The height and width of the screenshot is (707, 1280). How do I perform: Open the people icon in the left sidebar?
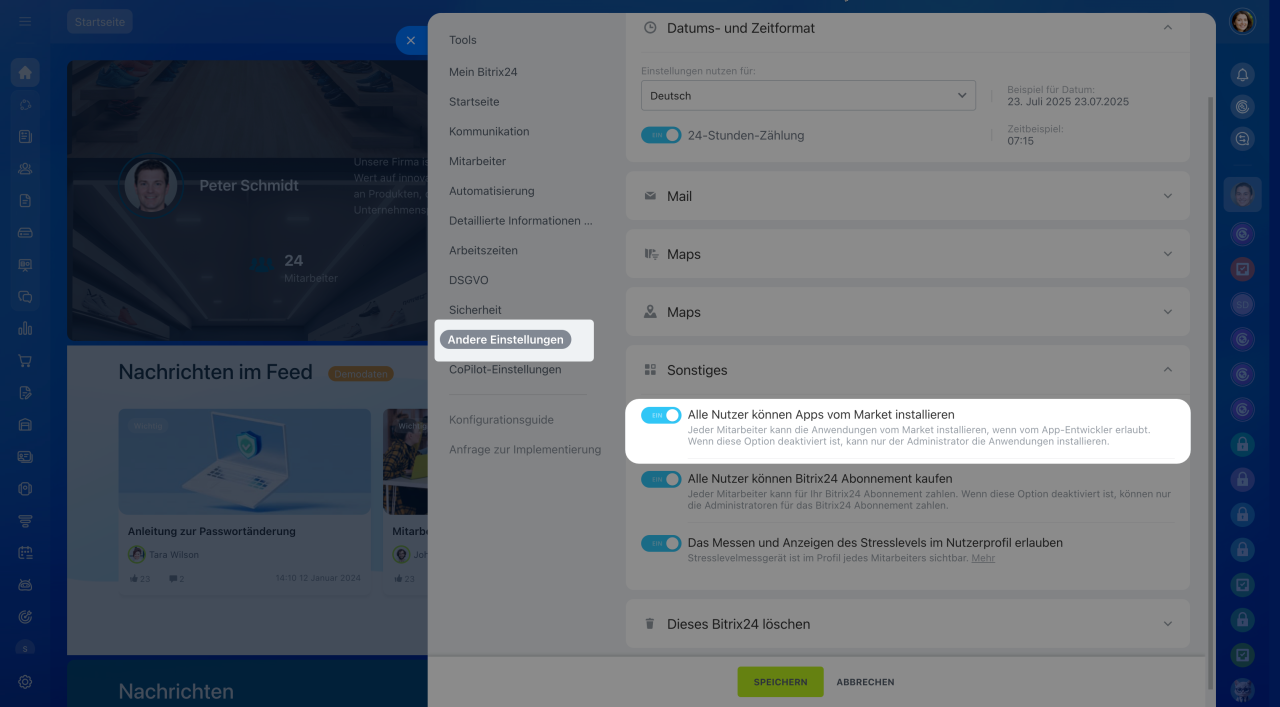coord(25,169)
